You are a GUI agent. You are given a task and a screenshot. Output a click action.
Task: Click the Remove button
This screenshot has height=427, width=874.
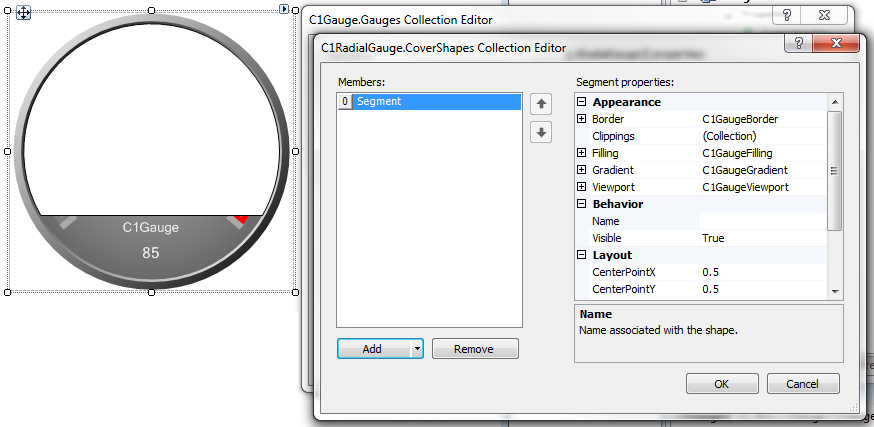475,349
